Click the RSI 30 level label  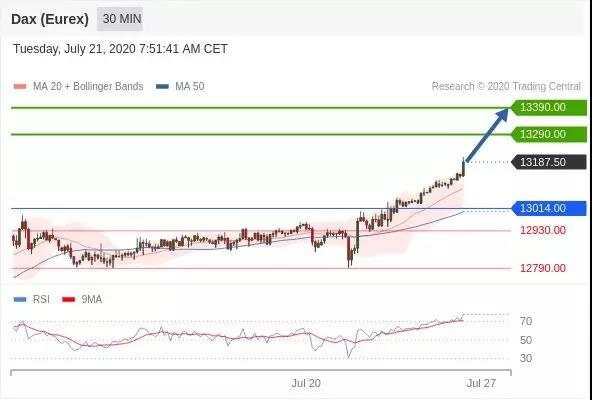point(526,358)
